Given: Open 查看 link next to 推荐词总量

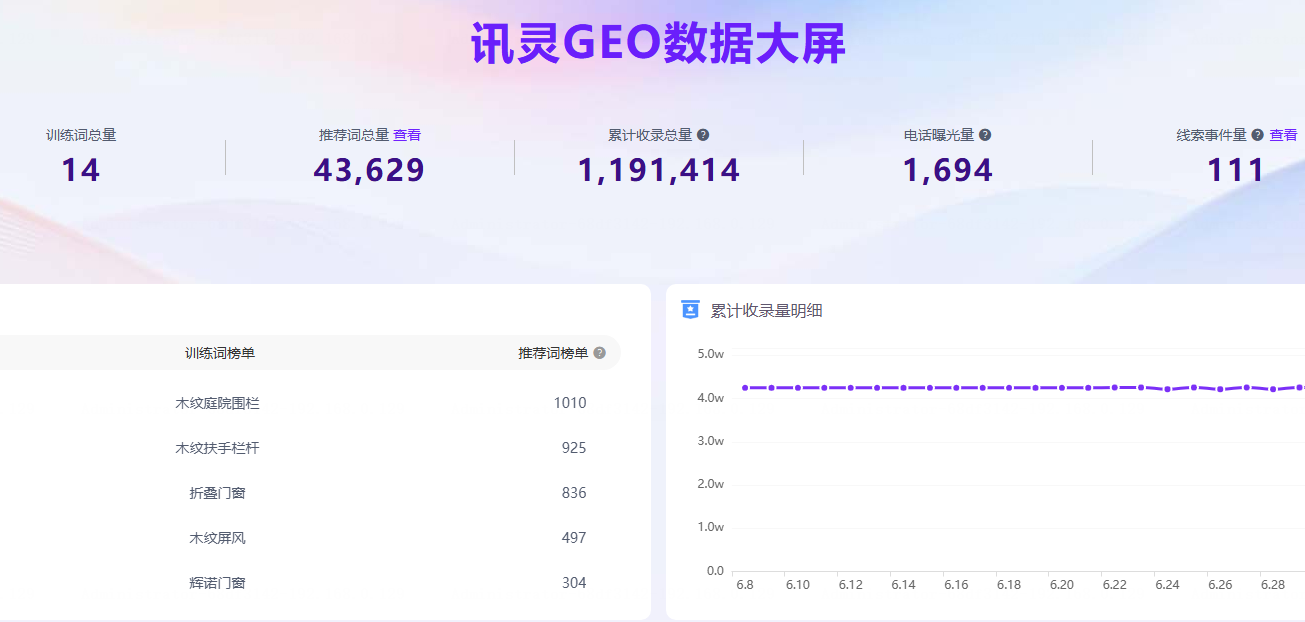Looking at the screenshot, I should (x=407, y=135).
